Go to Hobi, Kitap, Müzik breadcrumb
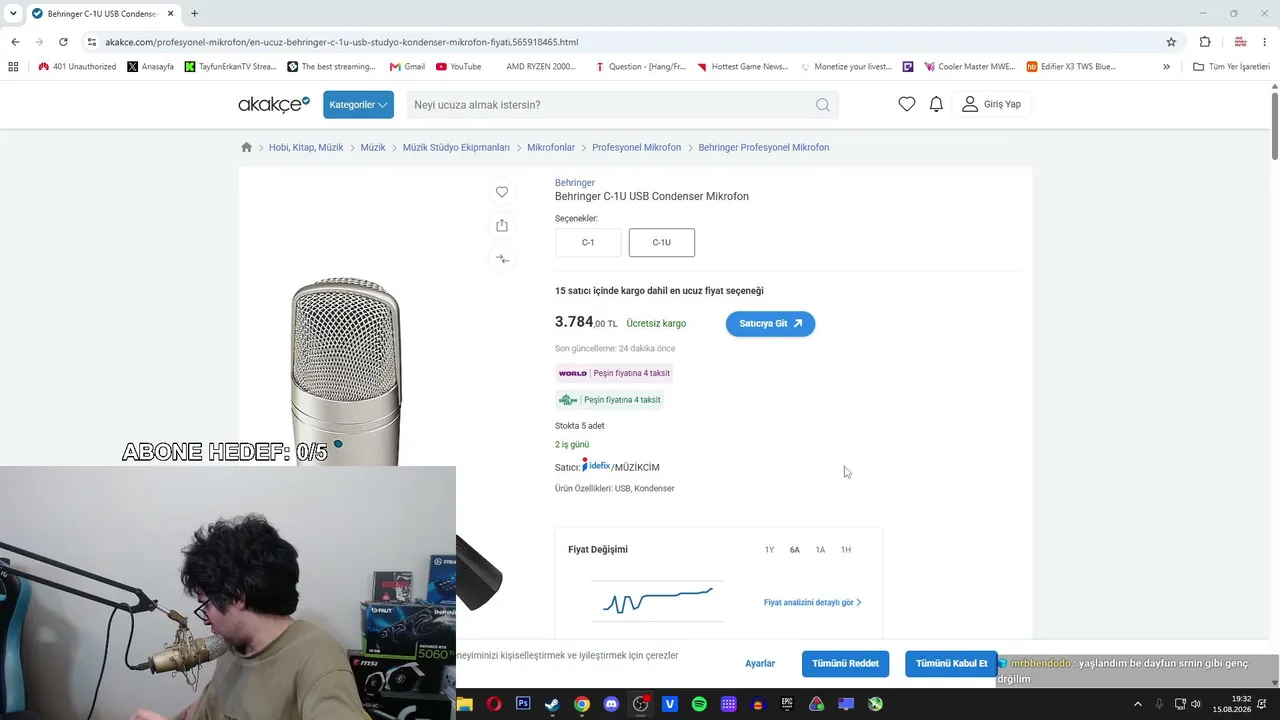Screen dimensions: 1280x720 306,147
